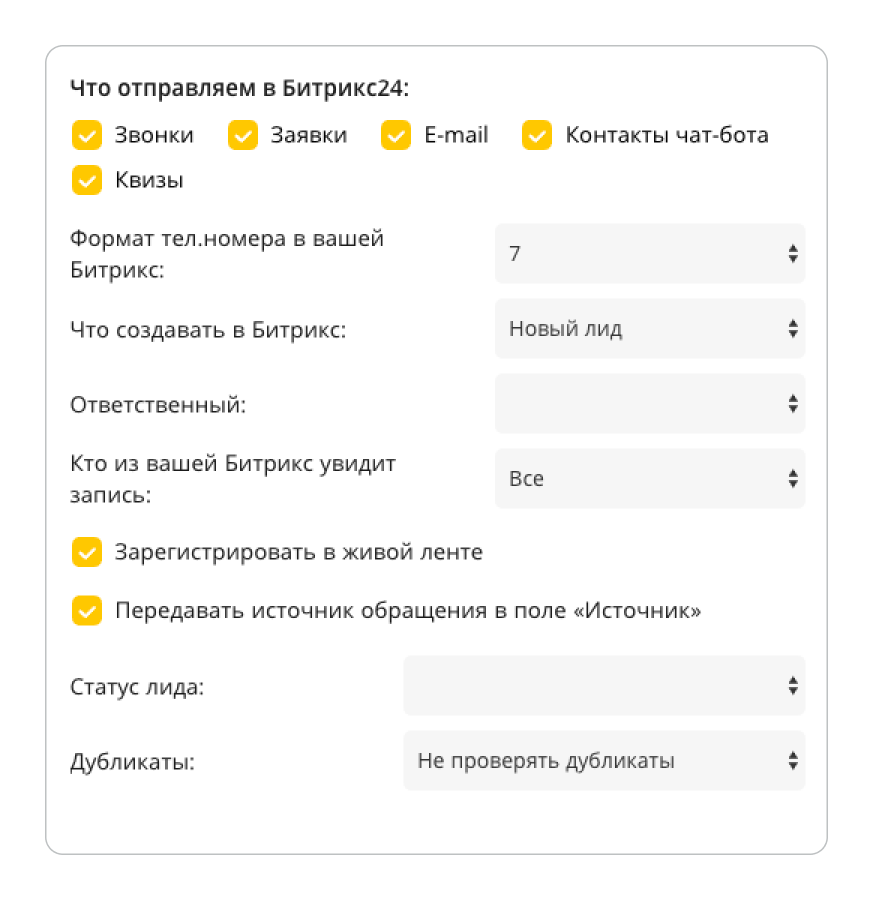The height and width of the screenshot is (900, 873).
Task: Toggle the Квизы checkbox
Action: (x=87, y=180)
